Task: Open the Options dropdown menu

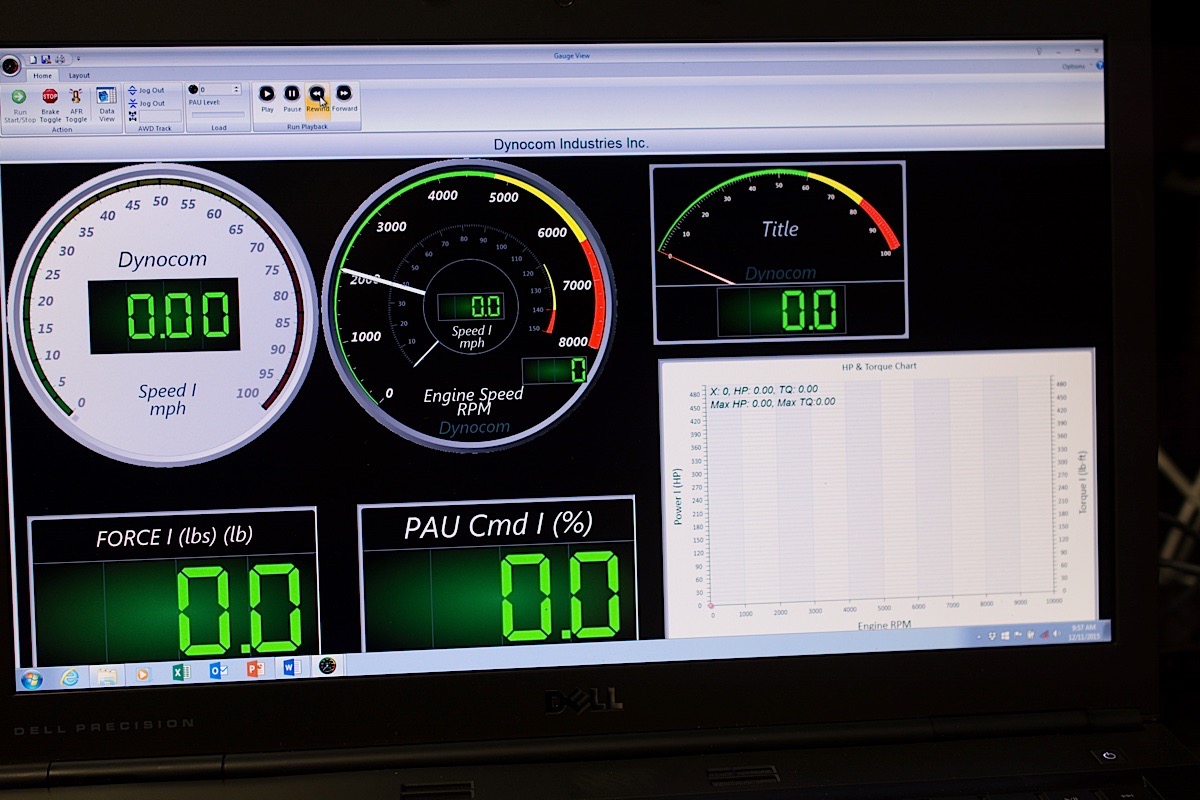Action: tap(1075, 66)
